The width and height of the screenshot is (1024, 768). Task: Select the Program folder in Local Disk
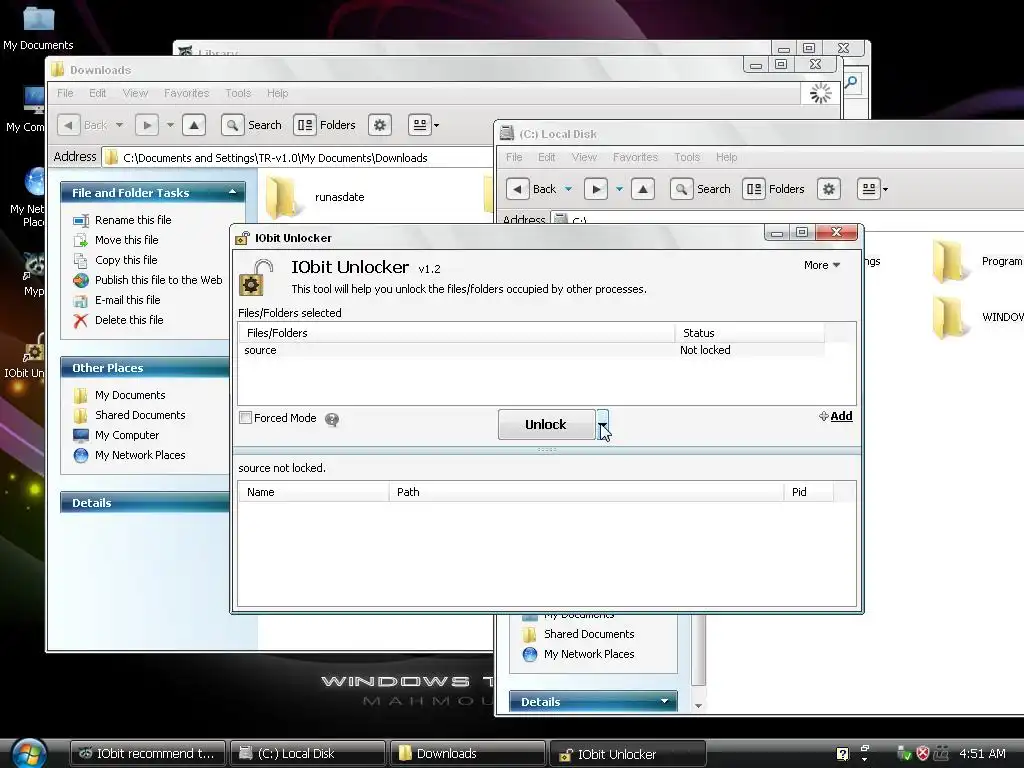pos(978,261)
